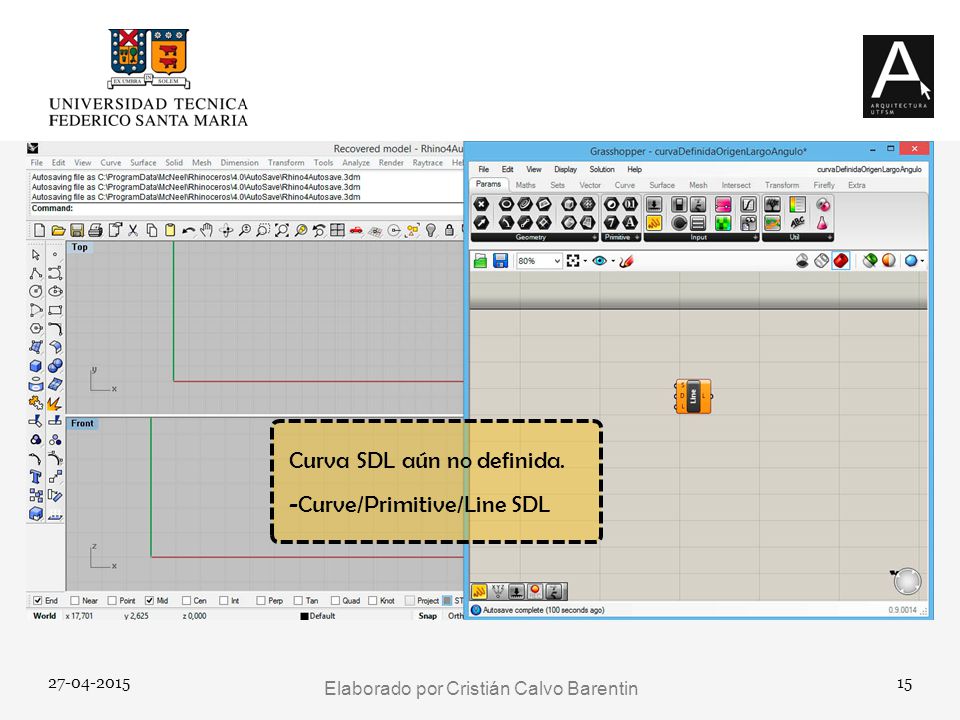
Task: Expand the Primitive panel in Grasshopper
Action: pyautogui.click(x=637, y=238)
